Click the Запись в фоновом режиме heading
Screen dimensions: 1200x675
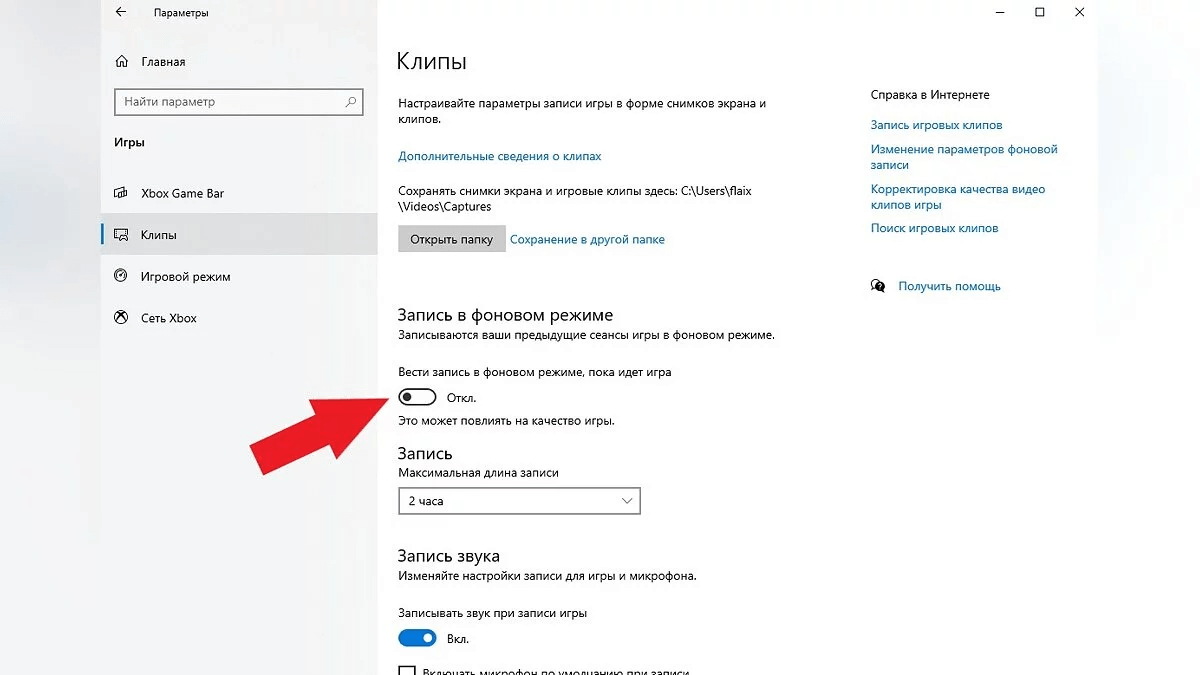coord(505,315)
